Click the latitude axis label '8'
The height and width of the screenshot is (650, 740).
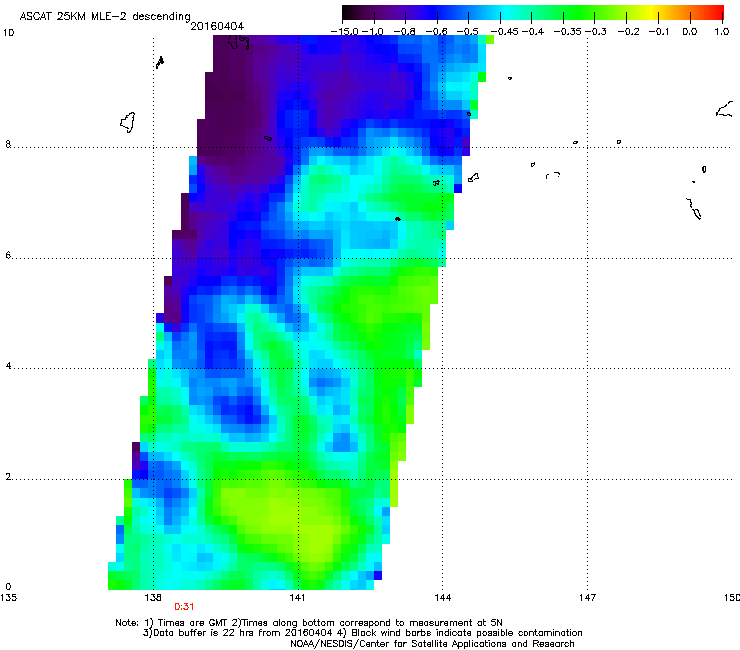click(8, 144)
